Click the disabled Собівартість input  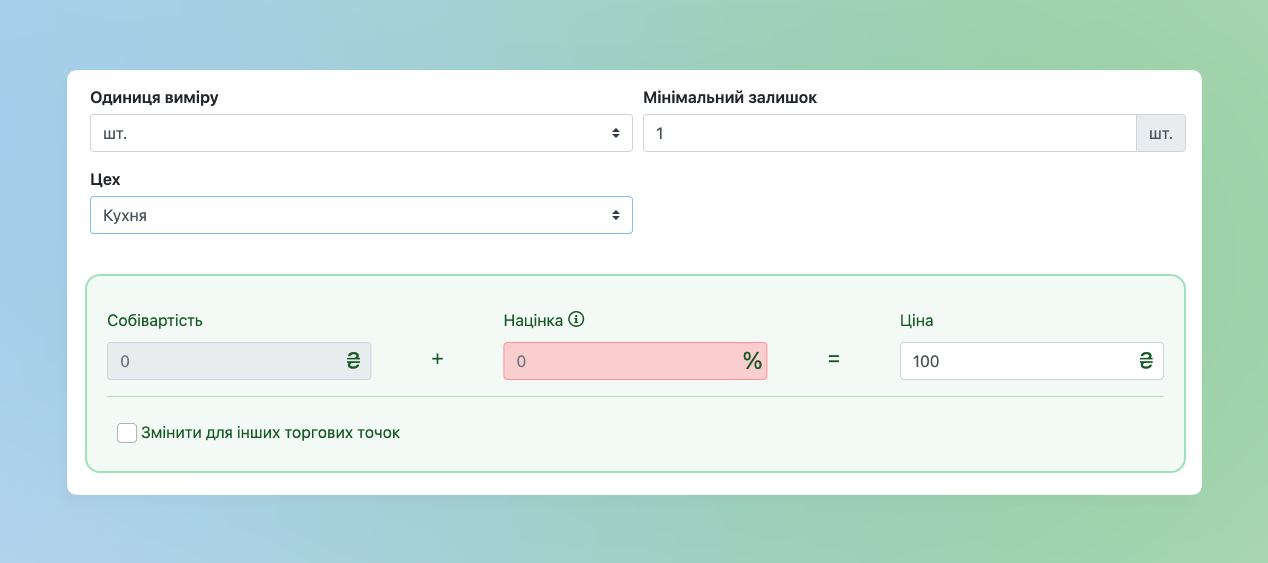point(239,361)
